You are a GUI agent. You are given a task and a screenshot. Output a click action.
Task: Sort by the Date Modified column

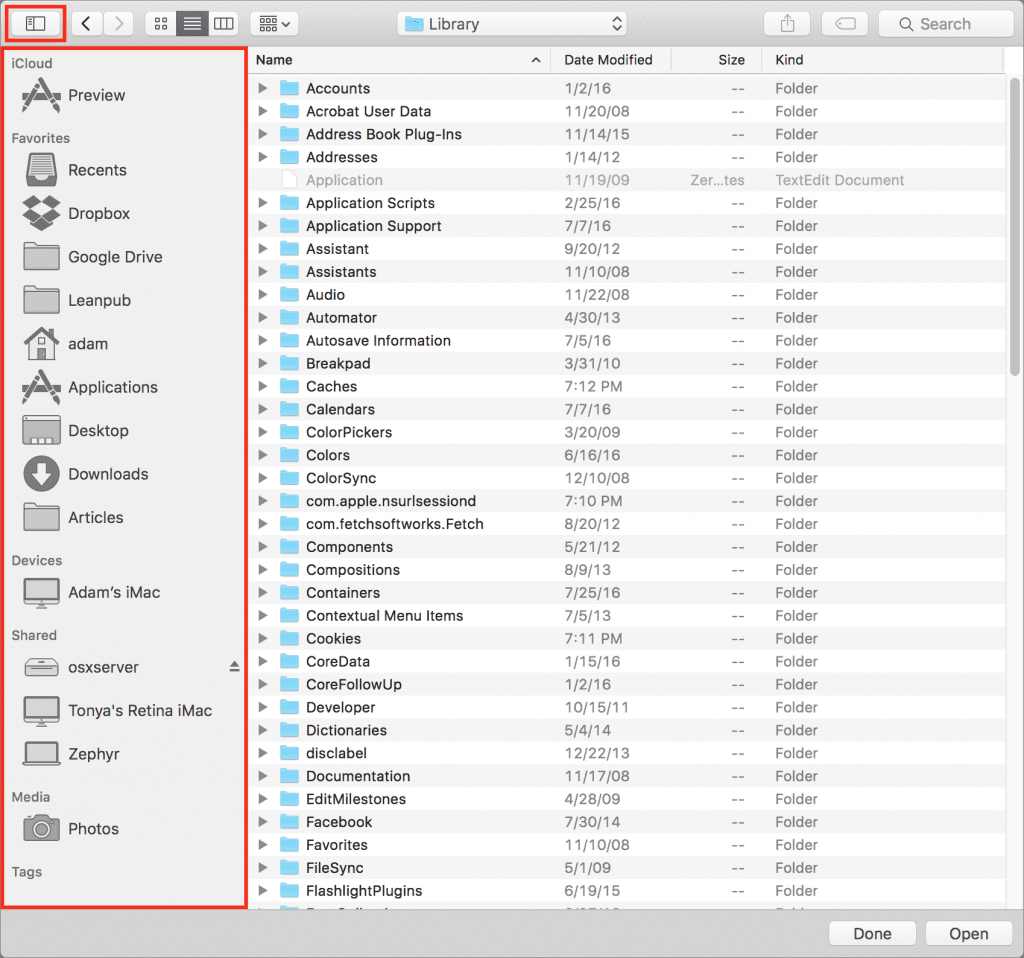(x=608, y=60)
